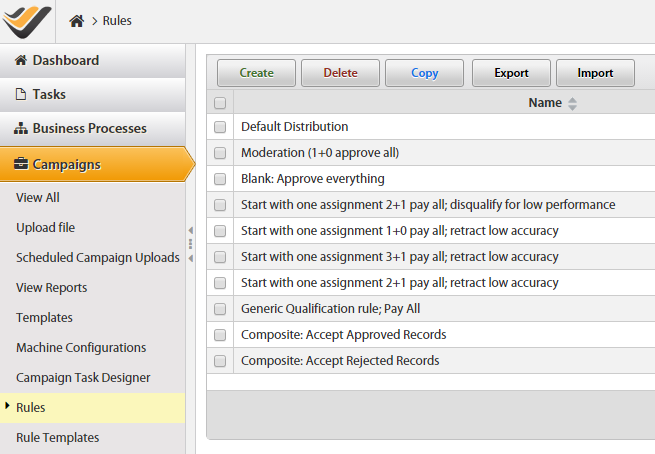655x454 pixels.
Task: Grab the sidebar splitter handle dots
Action: pyautogui.click(x=190, y=244)
